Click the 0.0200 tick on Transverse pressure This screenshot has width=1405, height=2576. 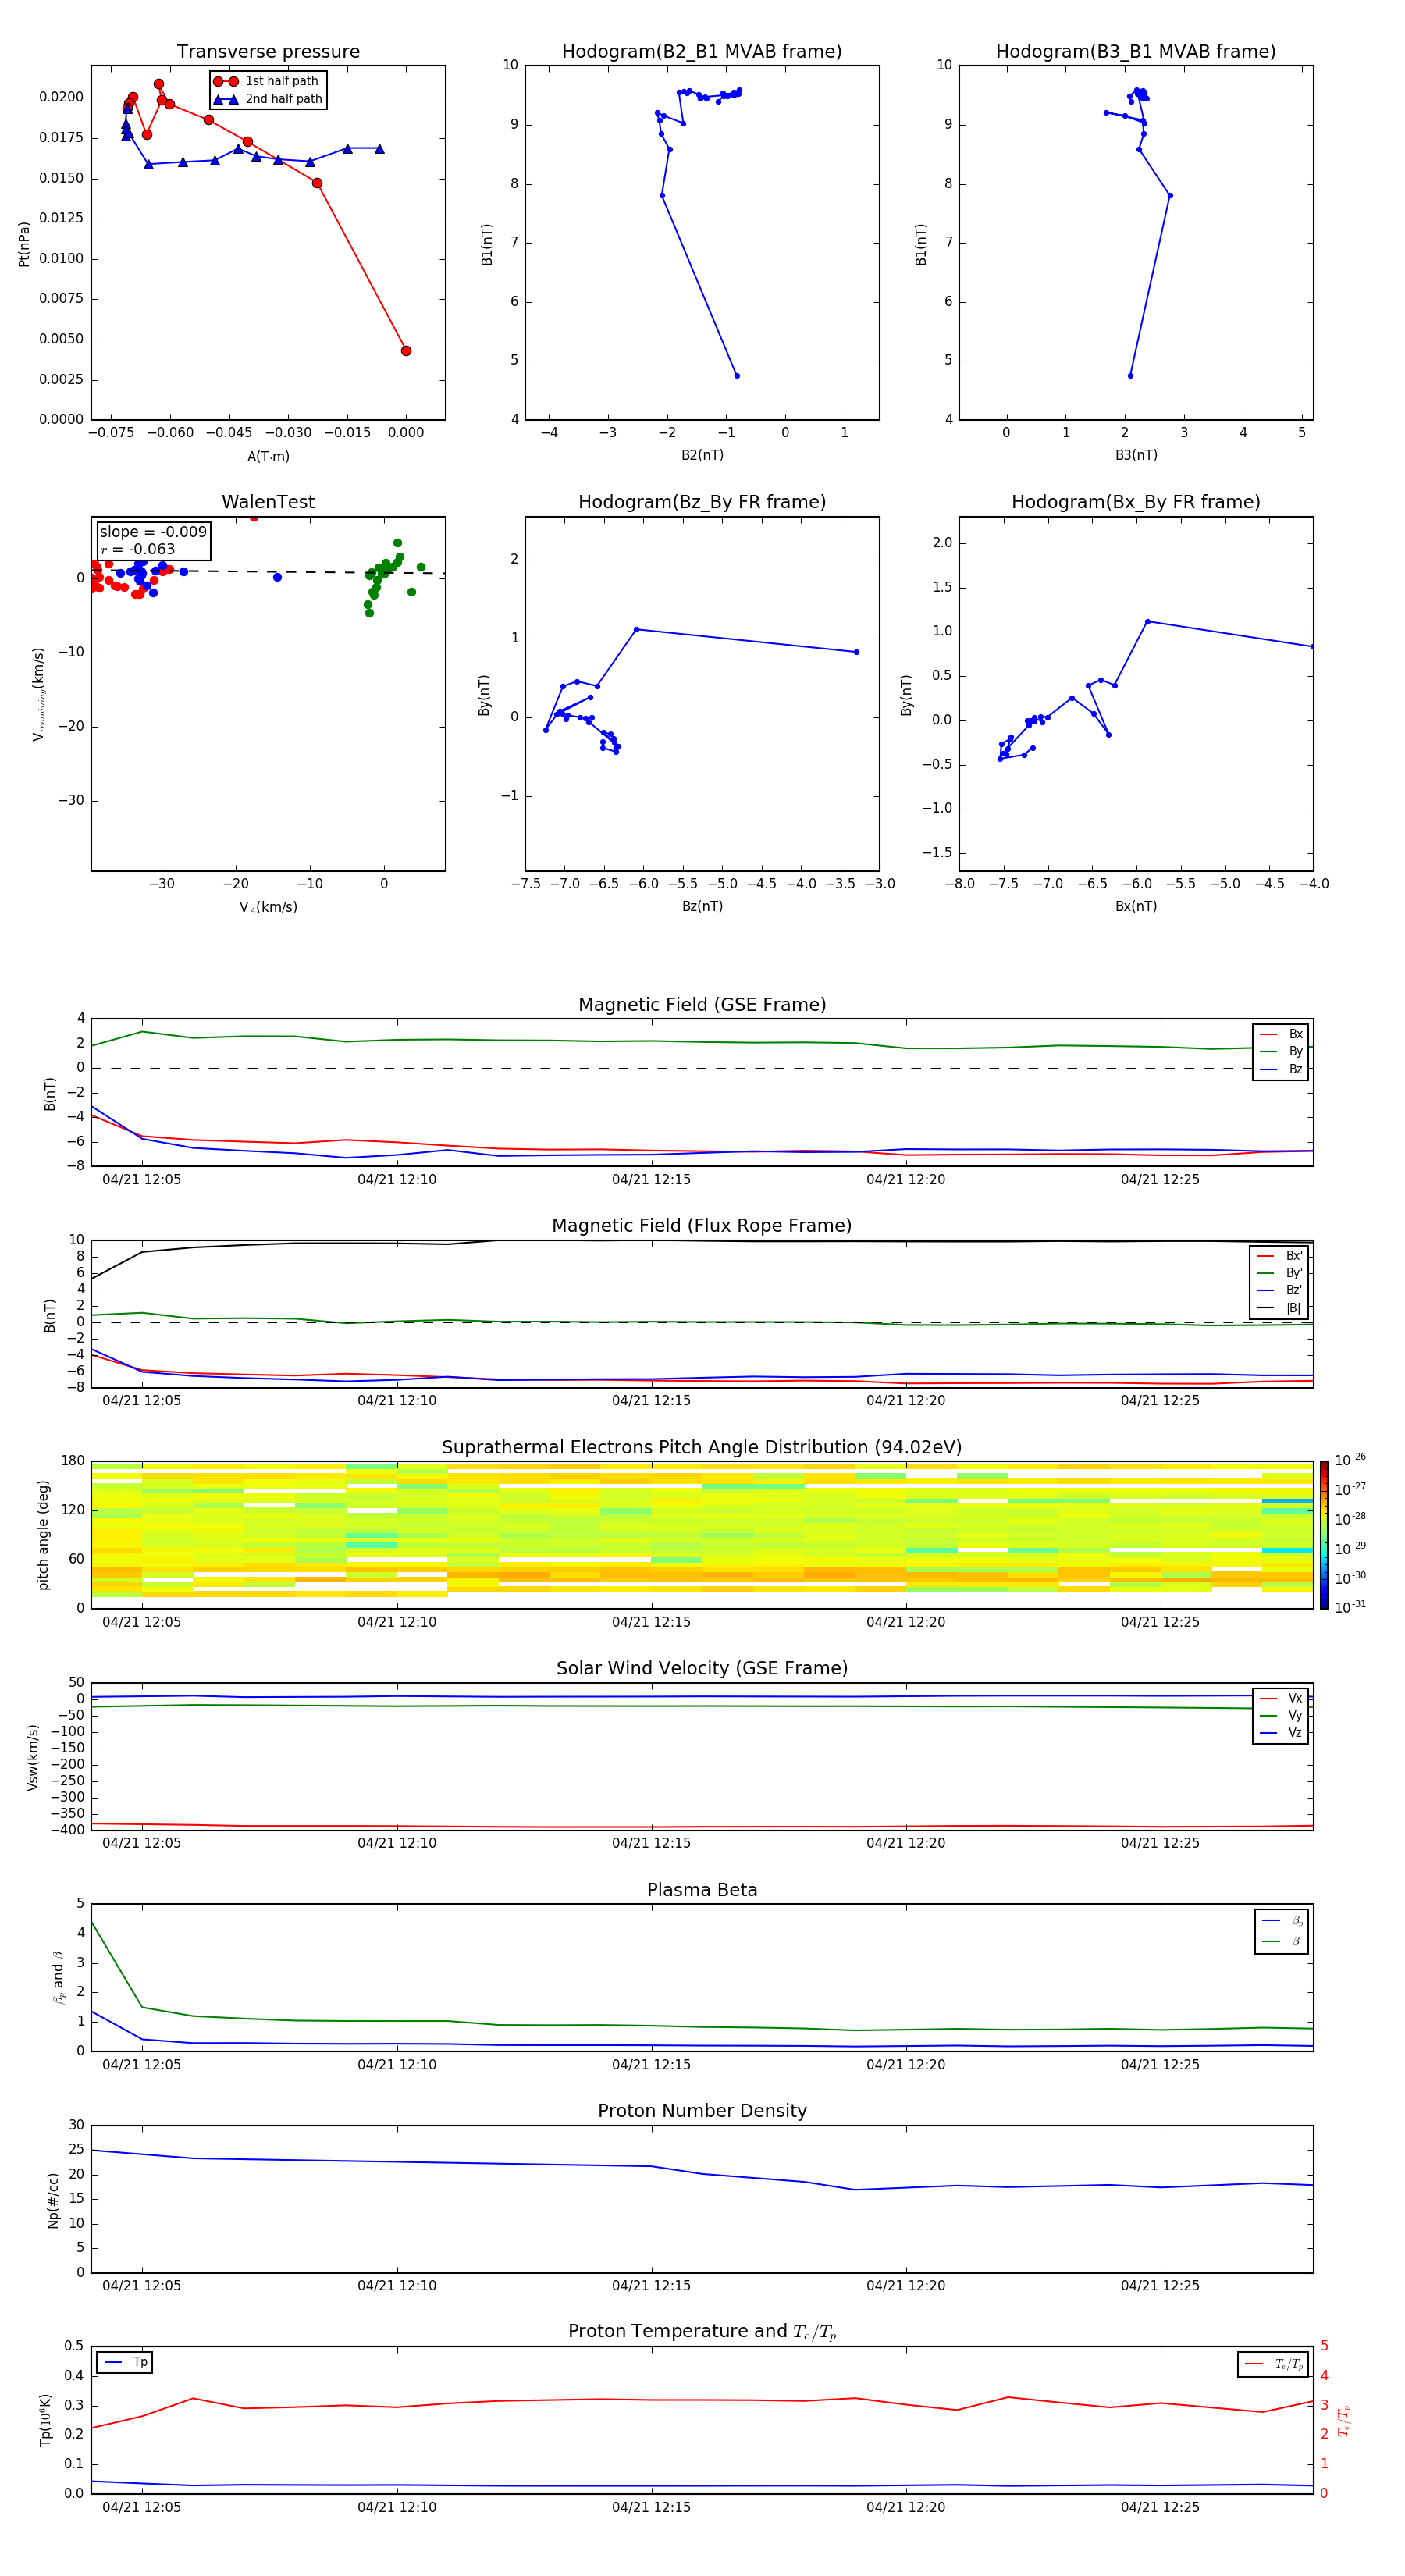coord(62,97)
